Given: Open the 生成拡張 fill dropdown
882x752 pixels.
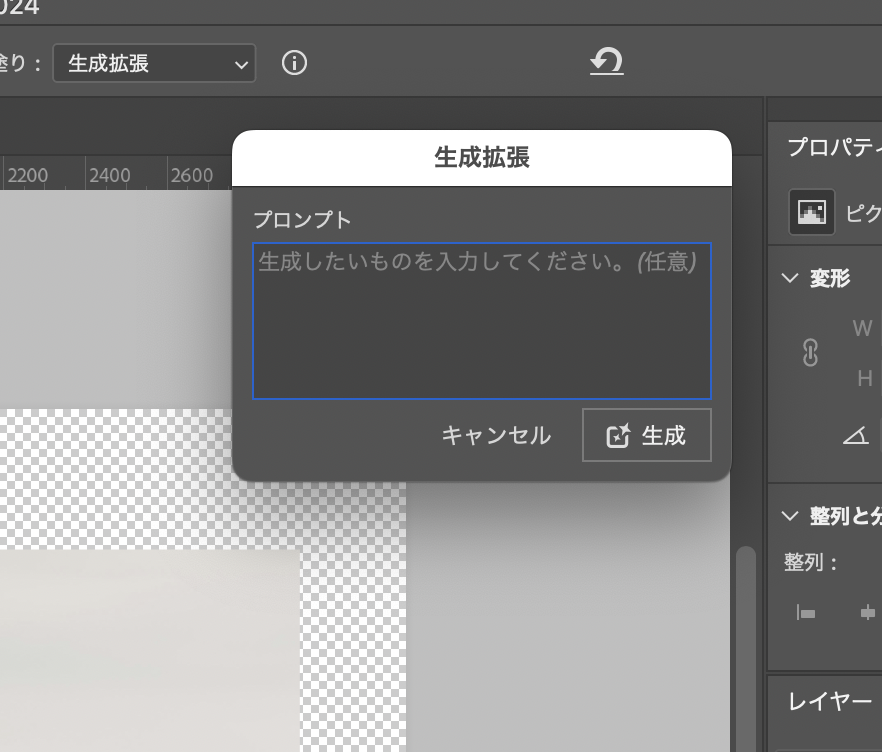Looking at the screenshot, I should [x=154, y=64].
